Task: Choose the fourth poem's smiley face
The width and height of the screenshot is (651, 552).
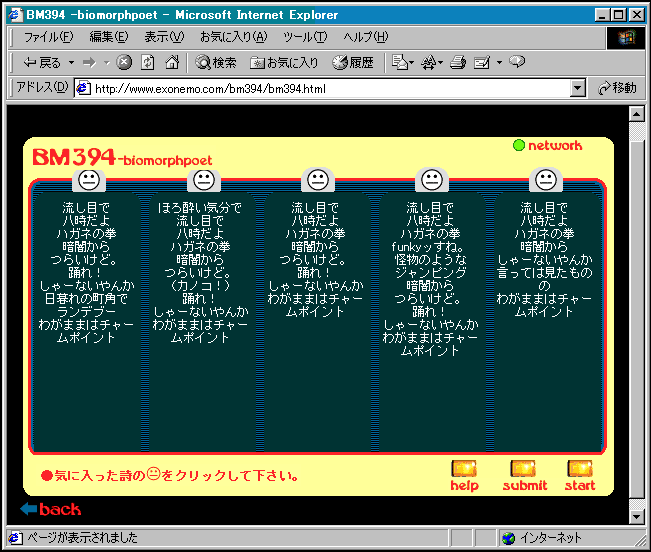Action: point(431,180)
